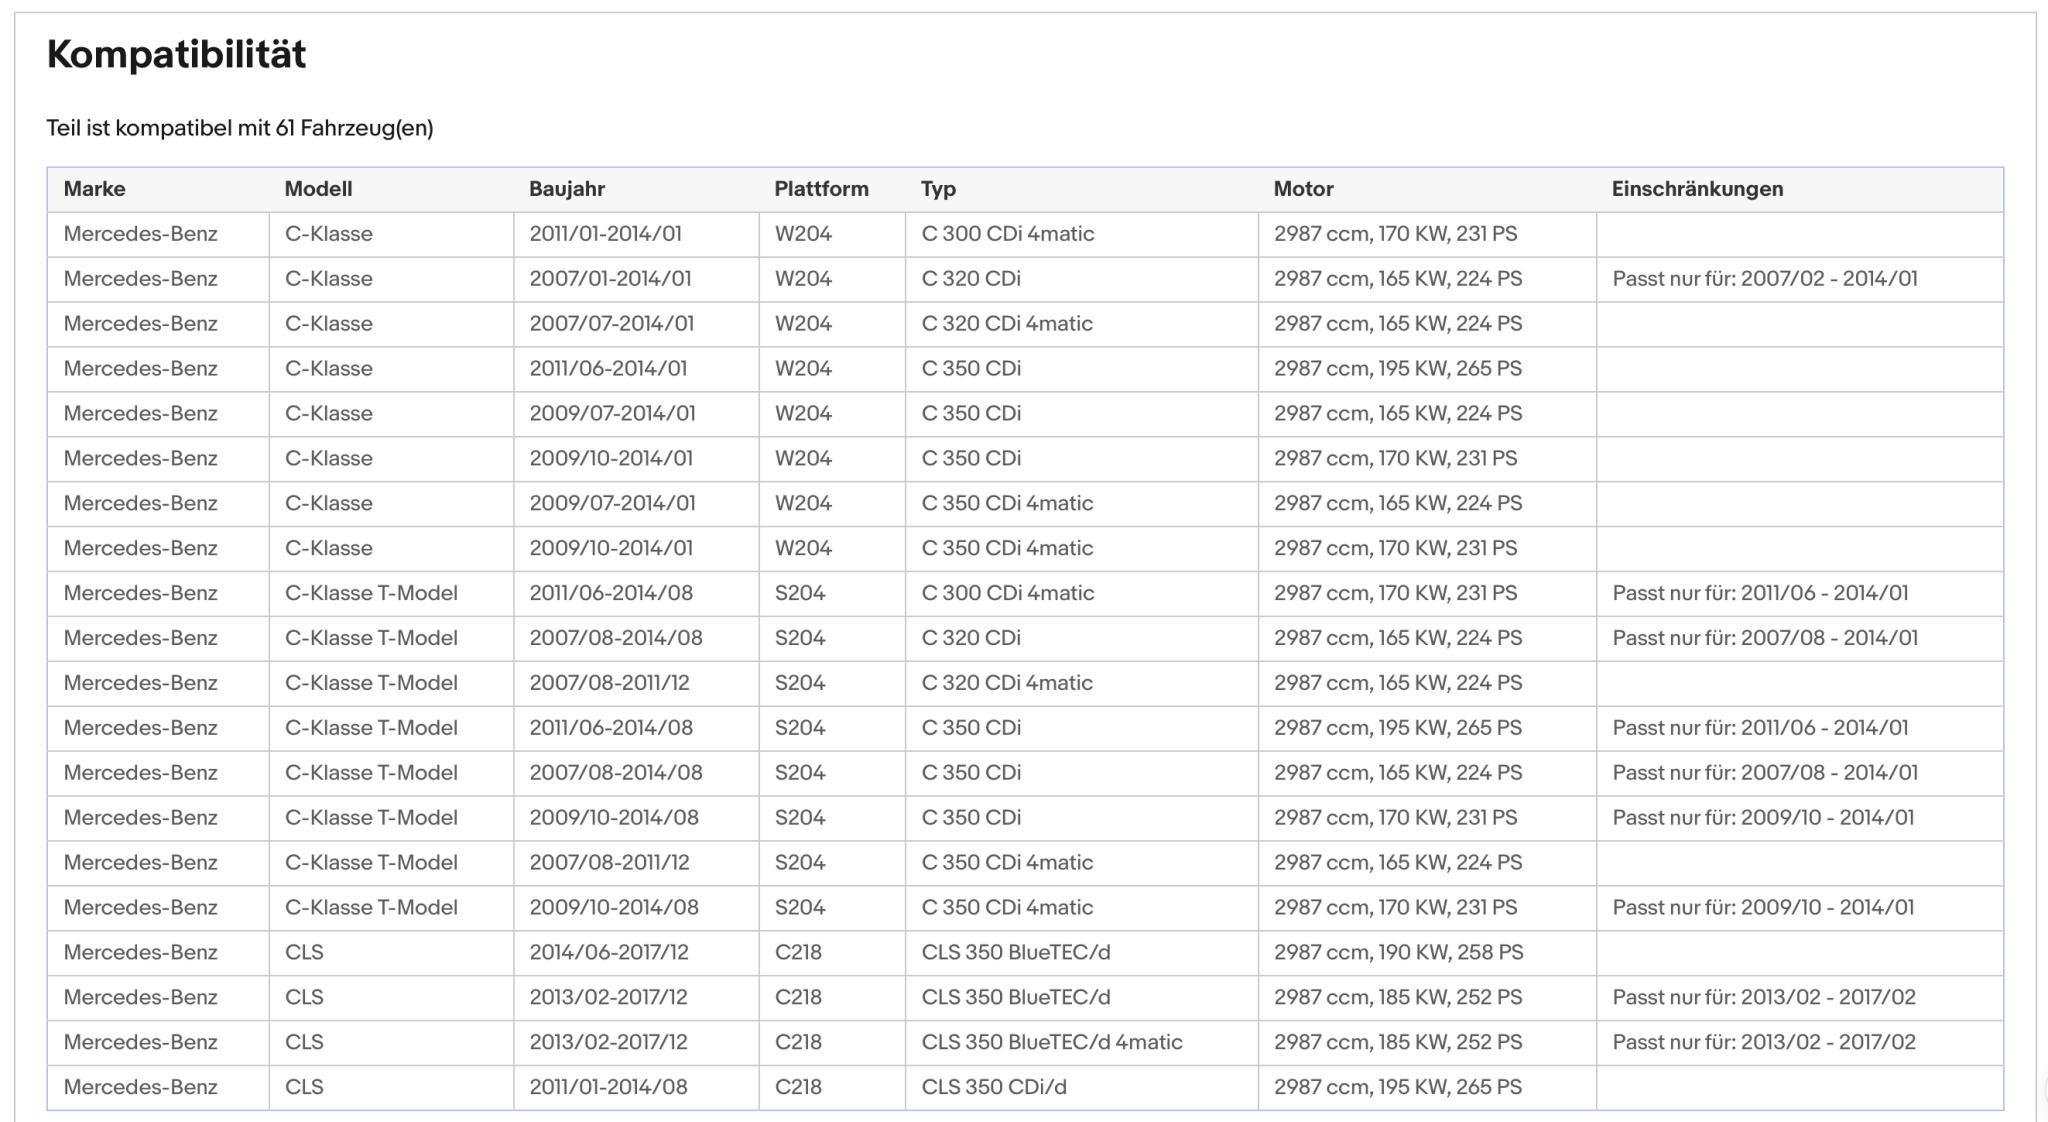This screenshot has width=2048, height=1122.
Task: Click Baujahr cell '2007/07-2014/01'
Action: pos(611,324)
